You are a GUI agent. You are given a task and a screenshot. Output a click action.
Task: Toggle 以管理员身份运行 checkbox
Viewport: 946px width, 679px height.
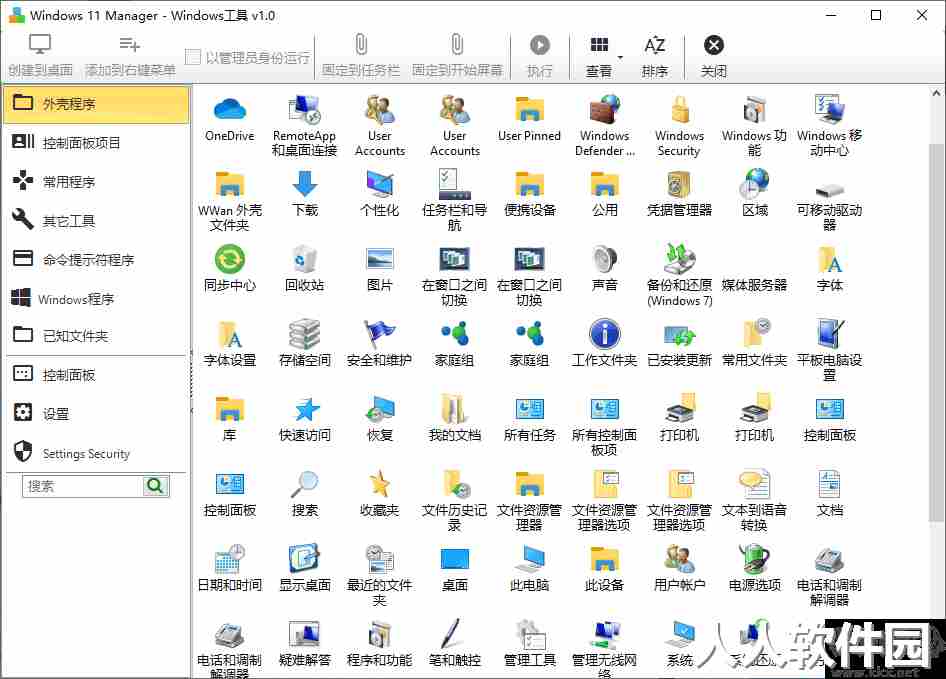[192, 57]
